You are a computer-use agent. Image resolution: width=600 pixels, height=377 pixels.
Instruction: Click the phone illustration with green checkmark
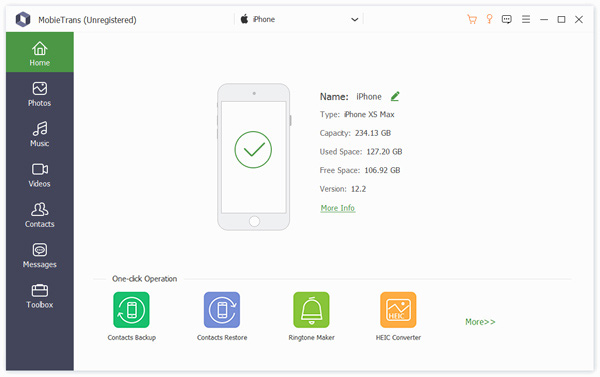[x=253, y=157]
